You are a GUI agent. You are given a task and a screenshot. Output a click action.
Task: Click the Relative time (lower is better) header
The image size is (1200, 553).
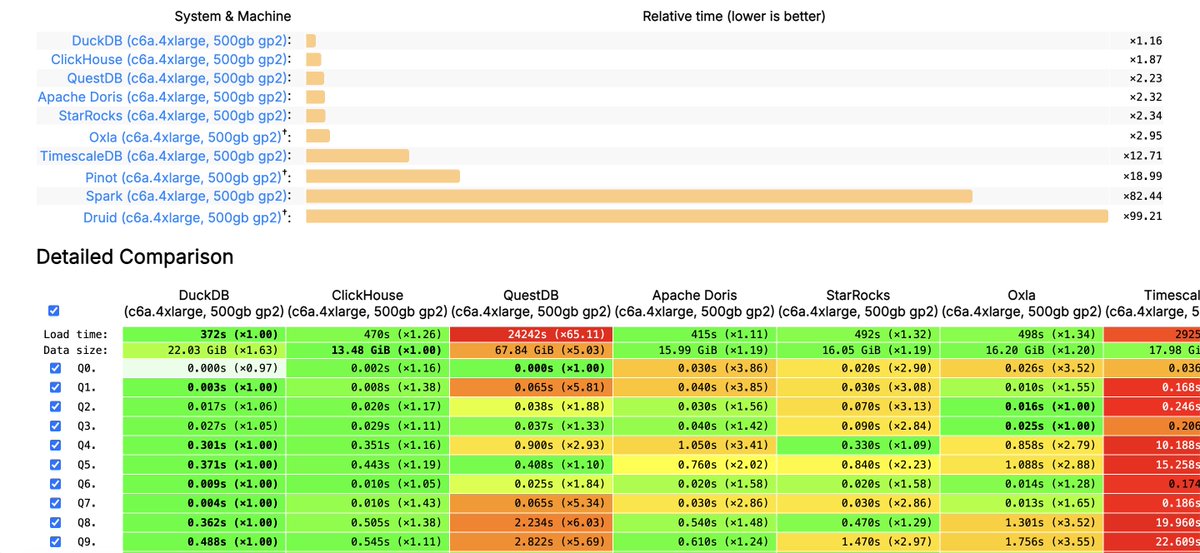pos(734,16)
